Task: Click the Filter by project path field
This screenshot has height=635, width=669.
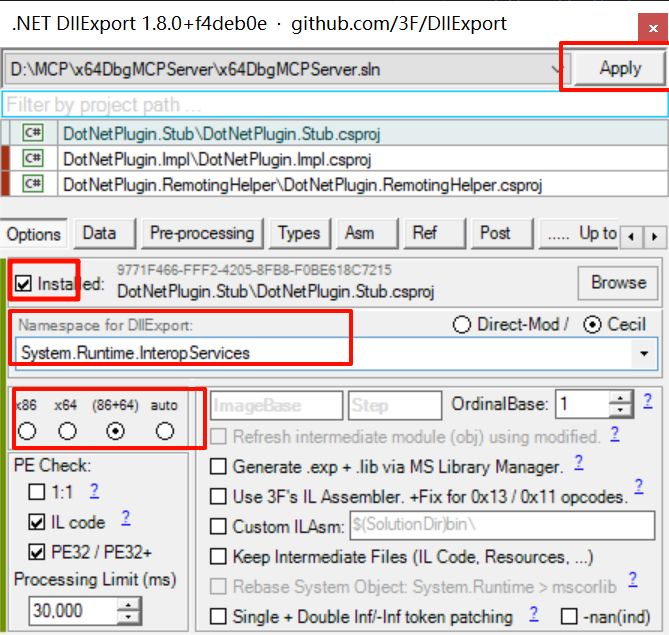Action: coord(334,104)
